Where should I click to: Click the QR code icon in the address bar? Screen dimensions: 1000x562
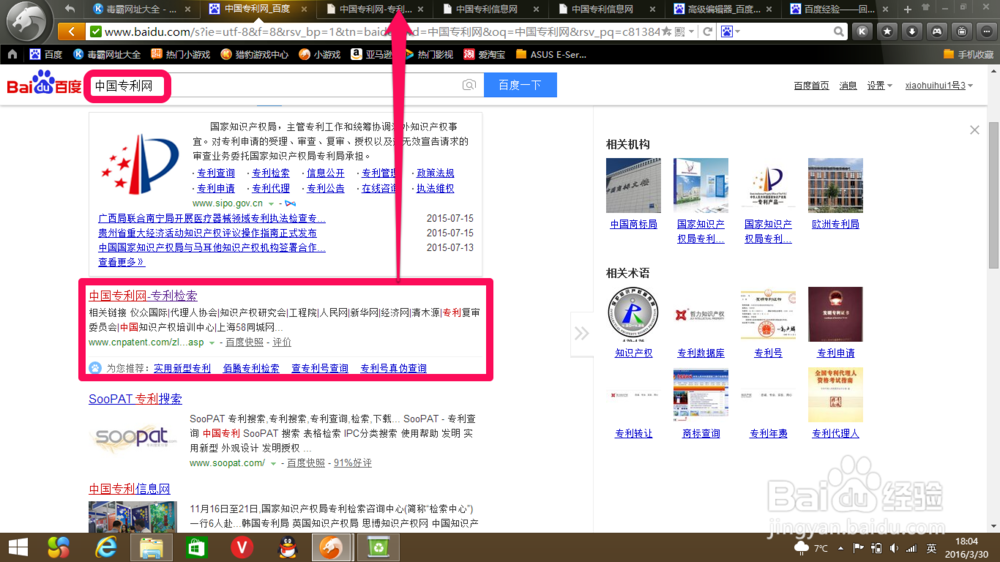point(680,31)
